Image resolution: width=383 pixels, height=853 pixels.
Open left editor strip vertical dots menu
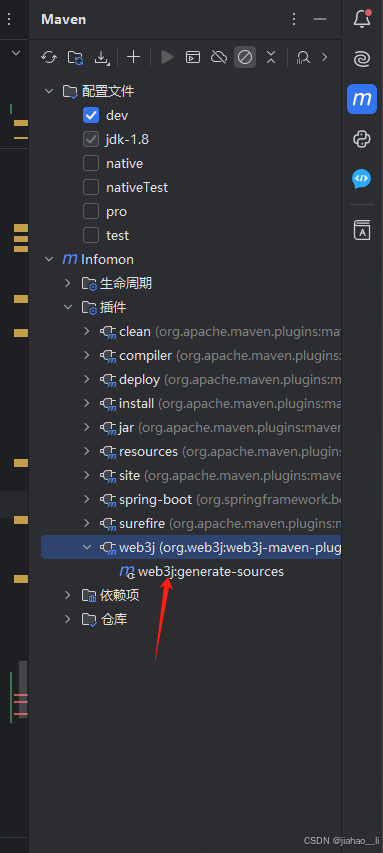point(8,20)
